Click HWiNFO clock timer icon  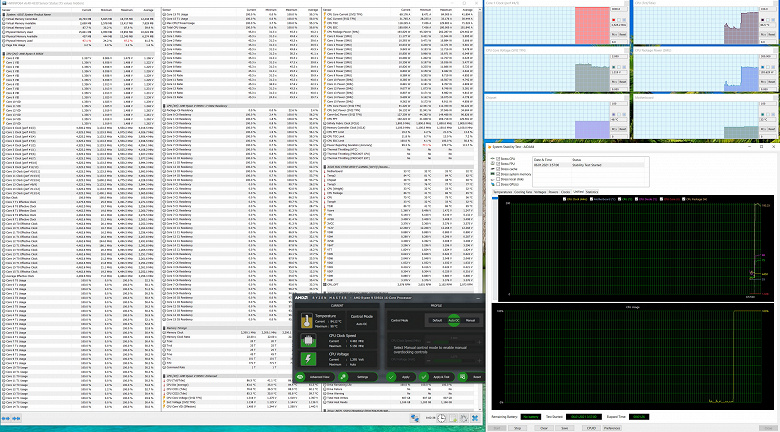click(442, 418)
